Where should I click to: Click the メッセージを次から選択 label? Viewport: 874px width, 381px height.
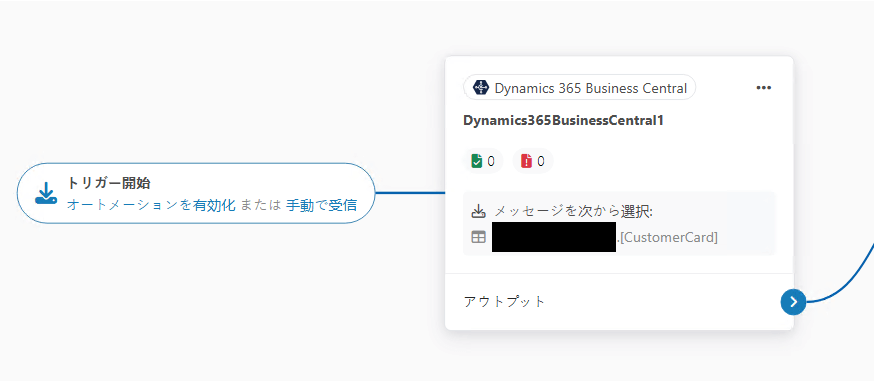574,212
